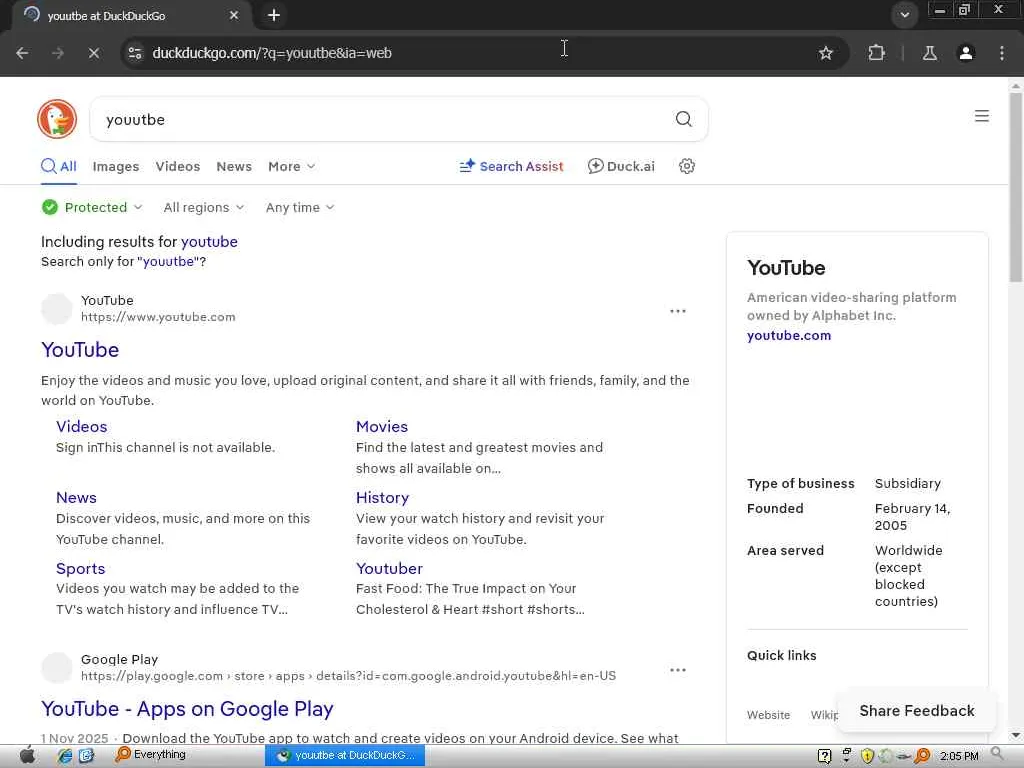
Task: Switch to News search tab
Action: click(x=234, y=167)
